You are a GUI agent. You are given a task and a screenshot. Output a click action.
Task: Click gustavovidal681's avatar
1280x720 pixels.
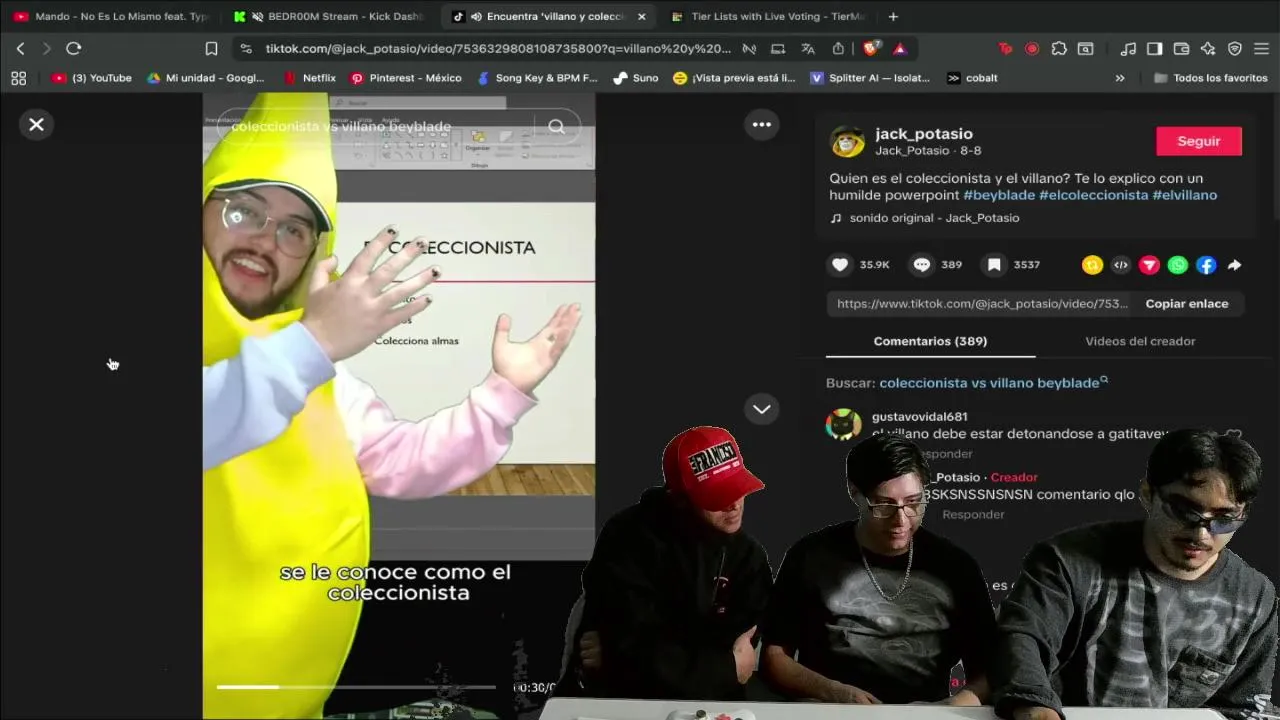click(x=843, y=424)
